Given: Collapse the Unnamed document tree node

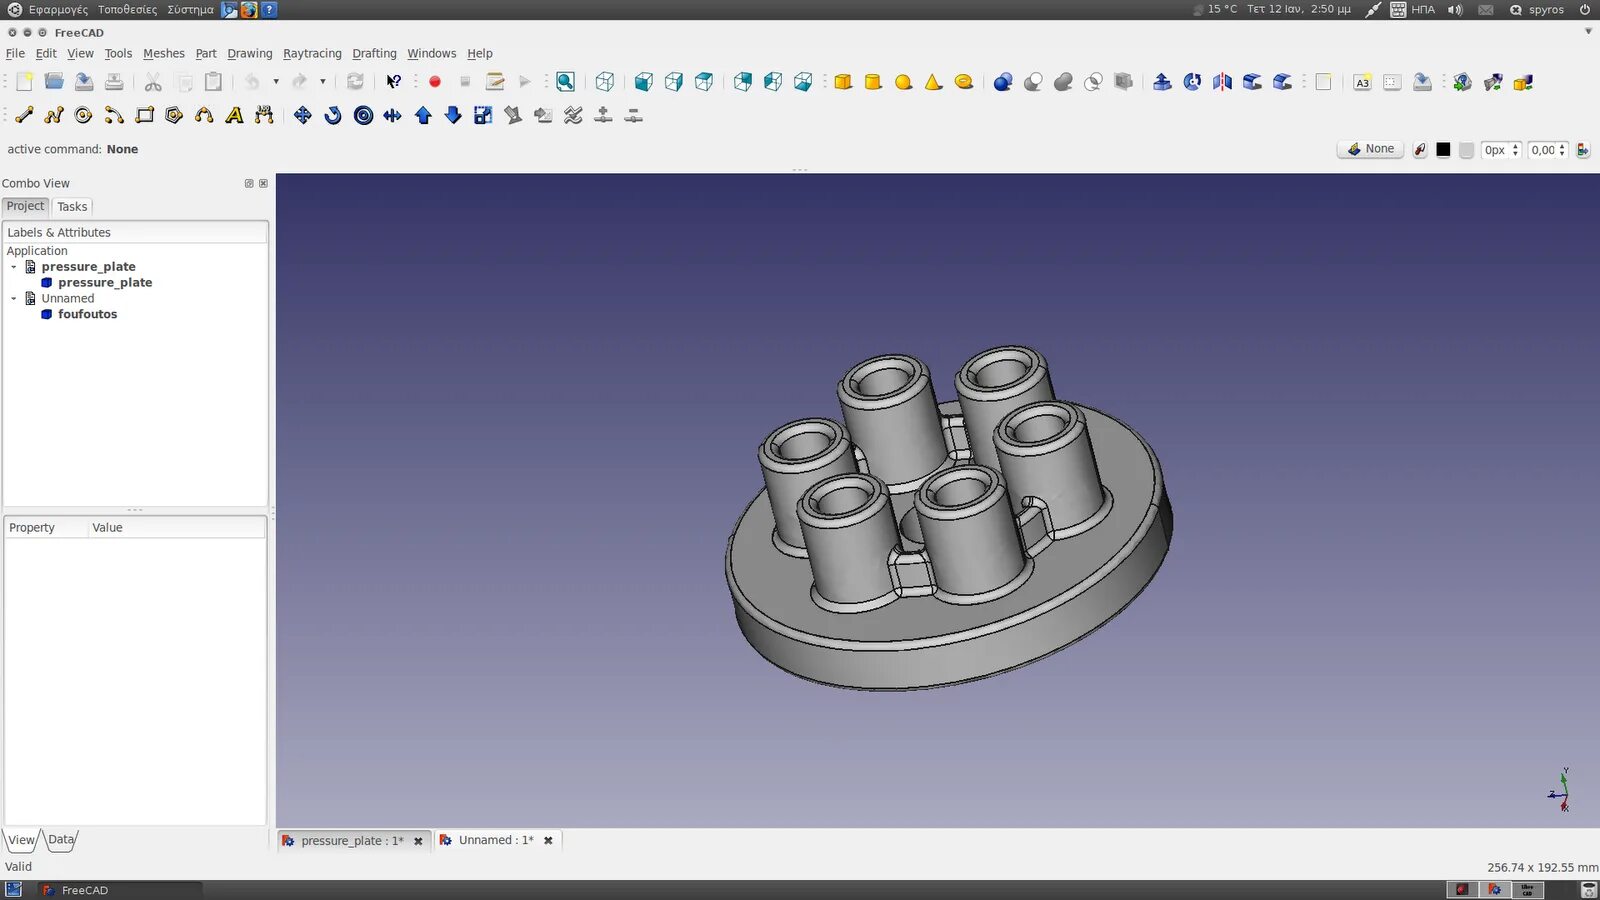Looking at the screenshot, I should click(14, 299).
